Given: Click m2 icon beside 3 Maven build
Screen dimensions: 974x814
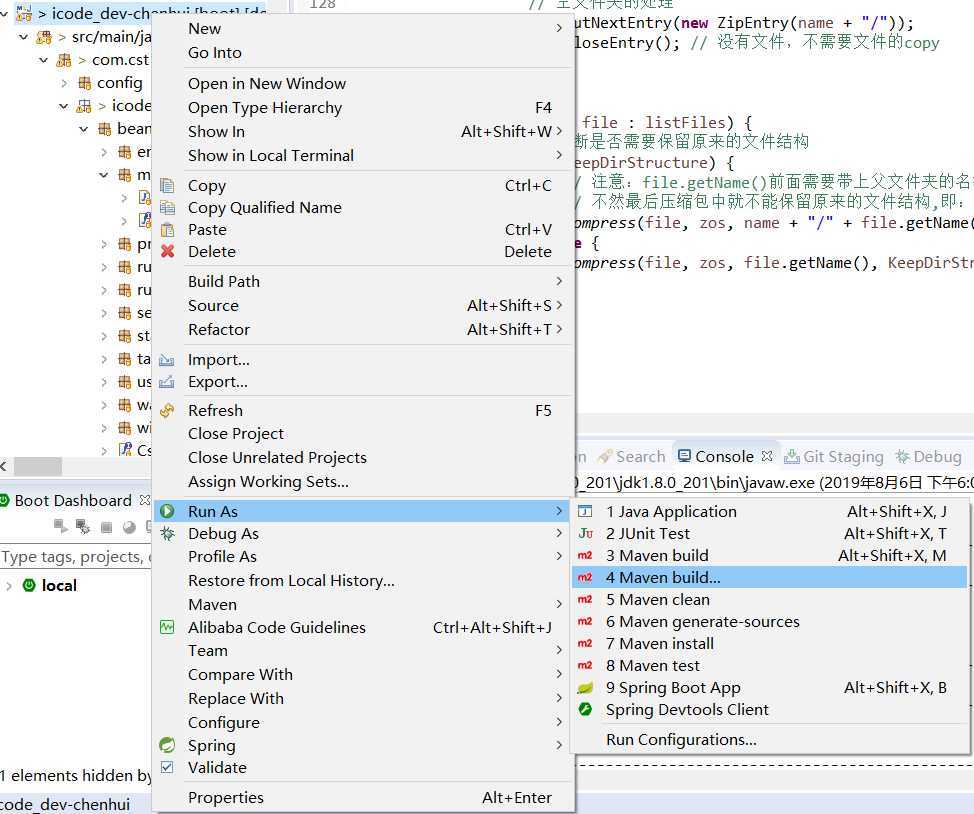Looking at the screenshot, I should (x=585, y=556).
